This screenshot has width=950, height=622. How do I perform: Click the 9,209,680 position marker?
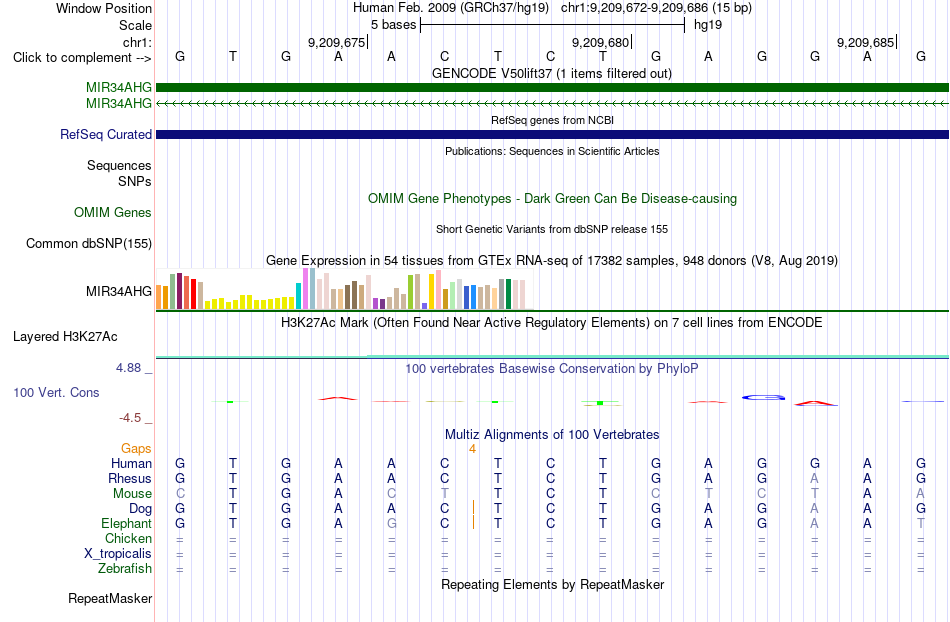pos(600,42)
